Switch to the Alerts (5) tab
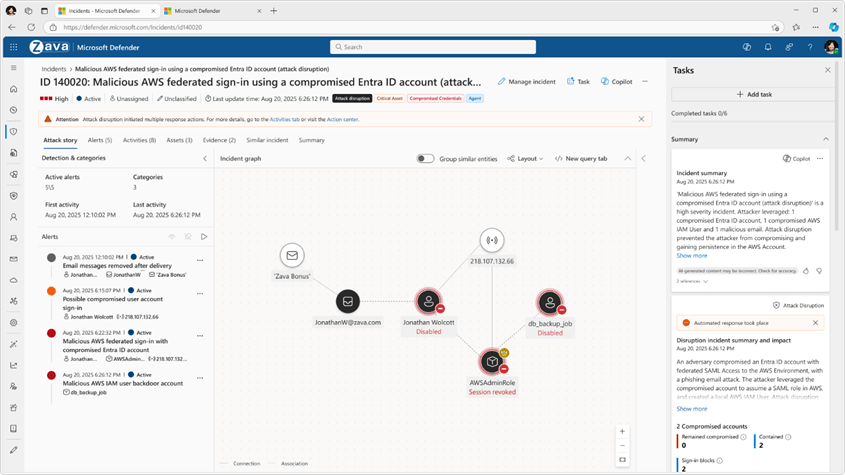 pyautogui.click(x=100, y=140)
